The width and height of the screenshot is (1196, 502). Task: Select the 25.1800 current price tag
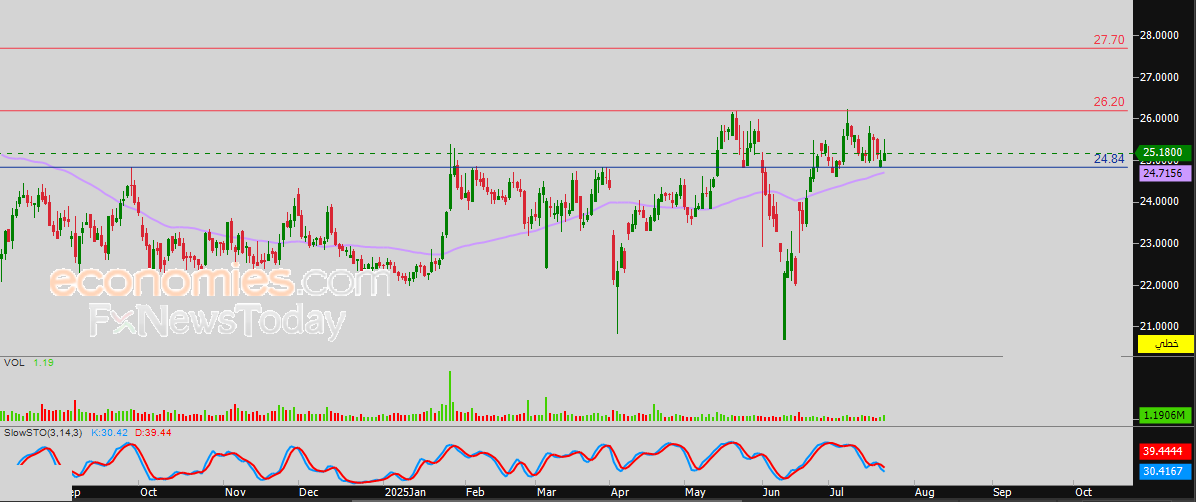pos(1165,153)
